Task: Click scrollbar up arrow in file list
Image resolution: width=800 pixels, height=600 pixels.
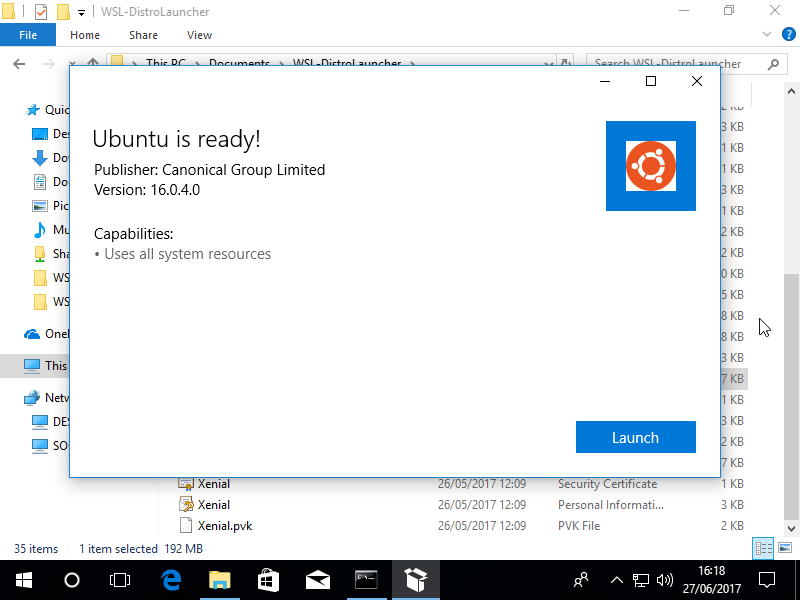Action: tap(791, 91)
